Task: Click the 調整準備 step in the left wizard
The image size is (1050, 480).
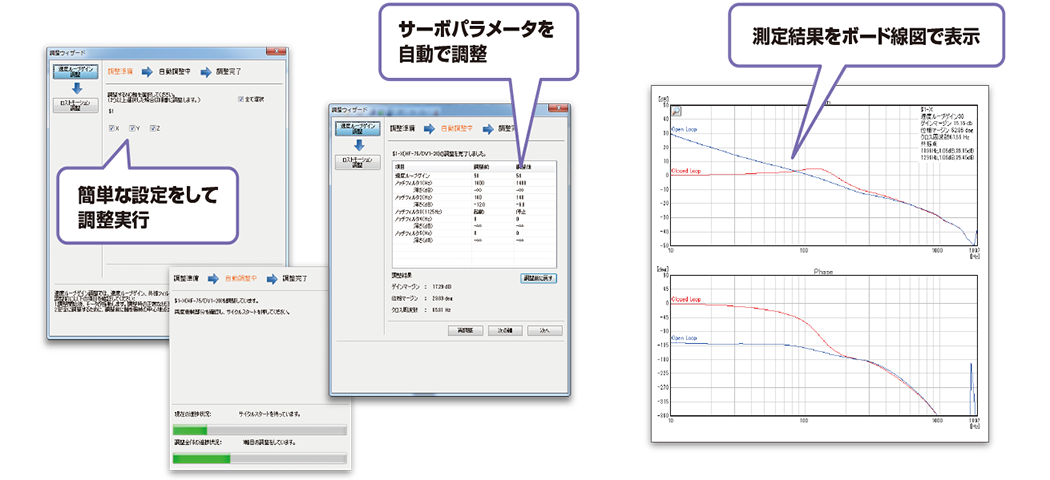Action: point(120,72)
